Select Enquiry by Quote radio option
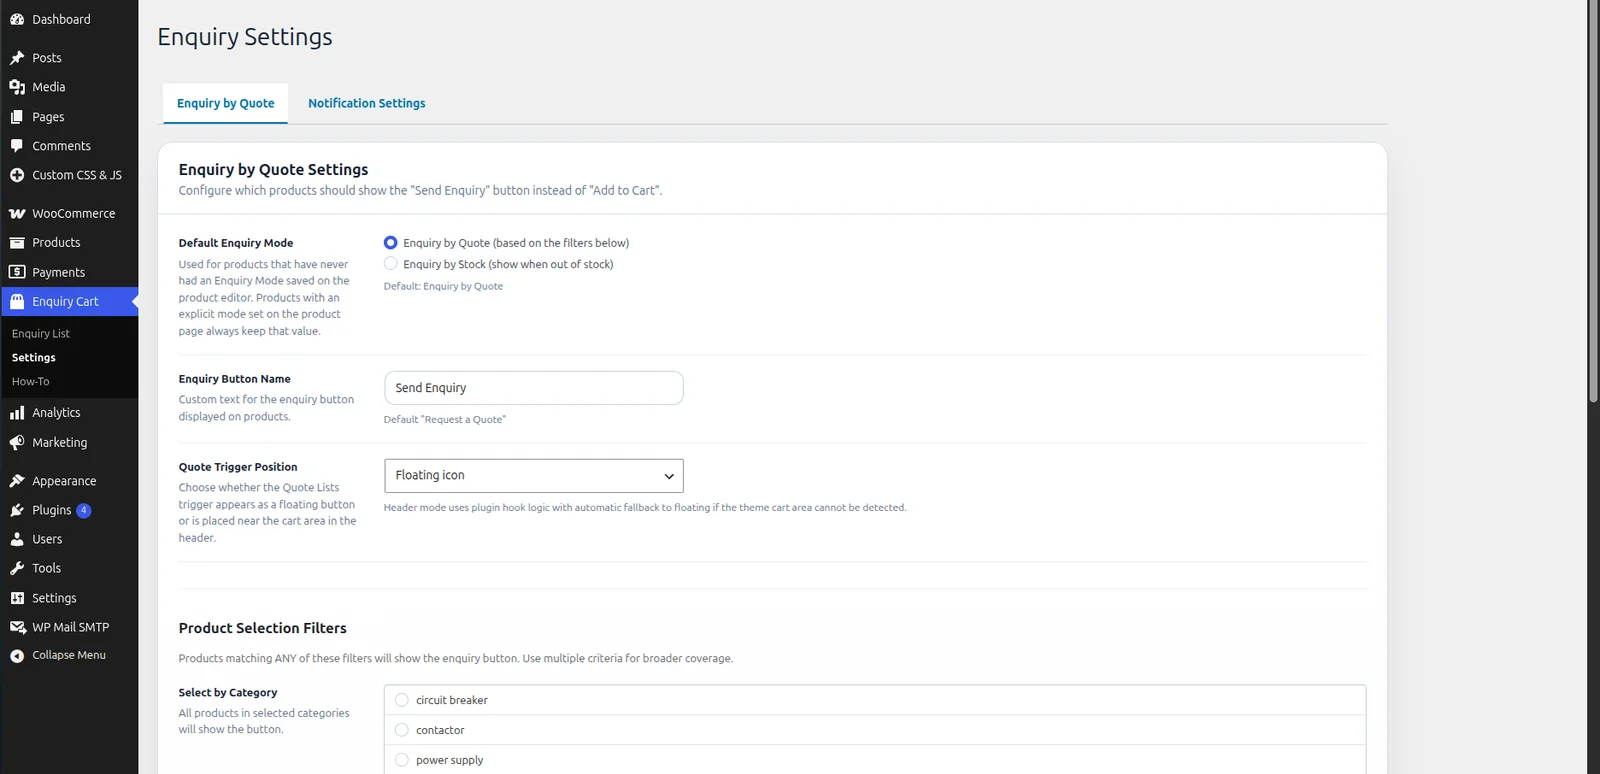 [391, 243]
